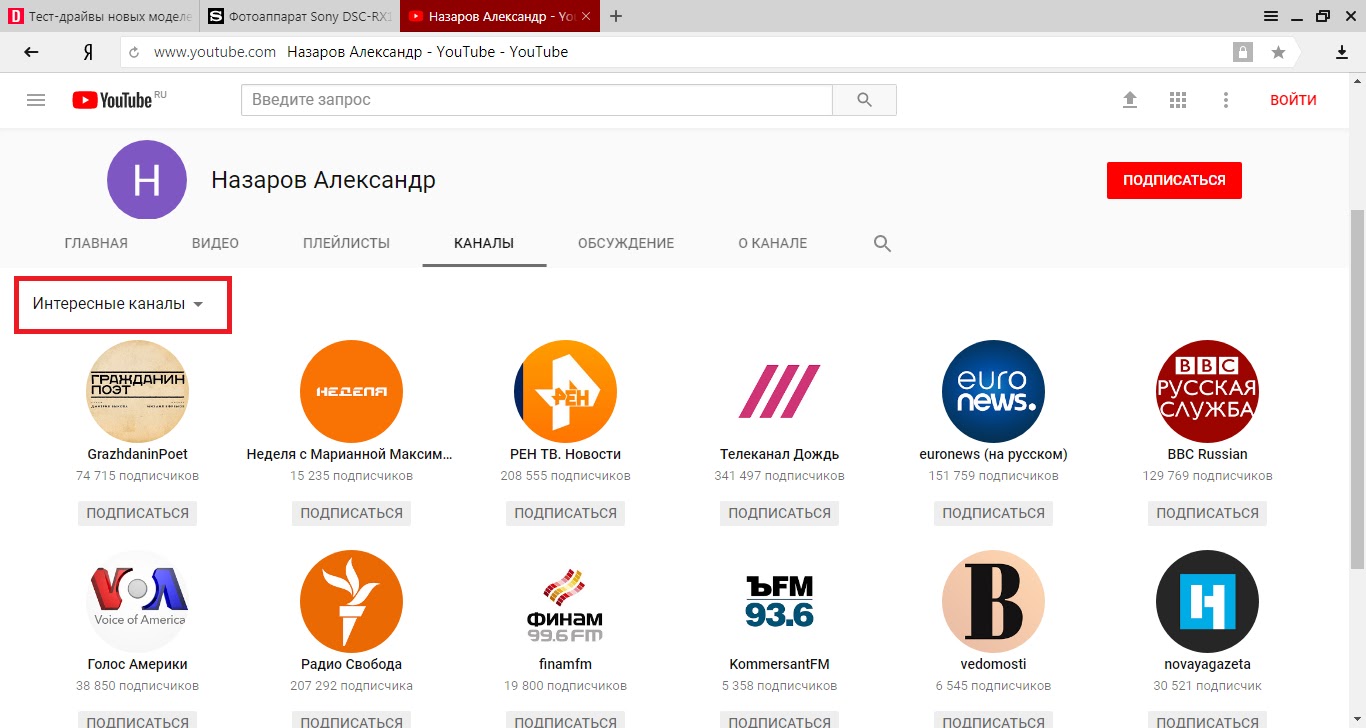This screenshot has height=728, width=1366.
Task: Open the GrazhdaninPoet channel logo
Action: pos(138,391)
